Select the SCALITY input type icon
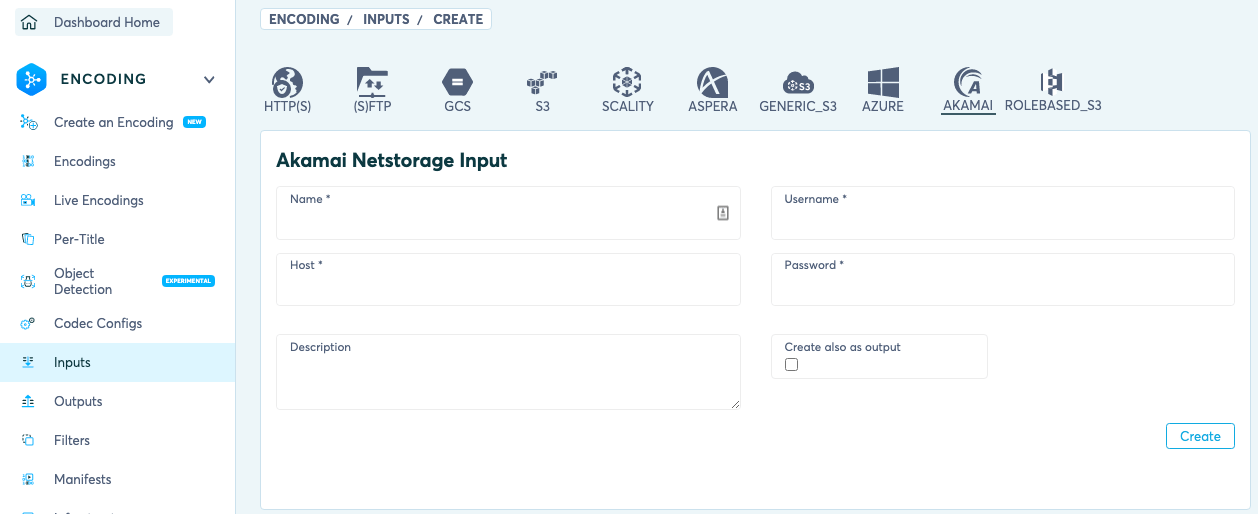The height and width of the screenshot is (514, 1258). [x=627, y=82]
